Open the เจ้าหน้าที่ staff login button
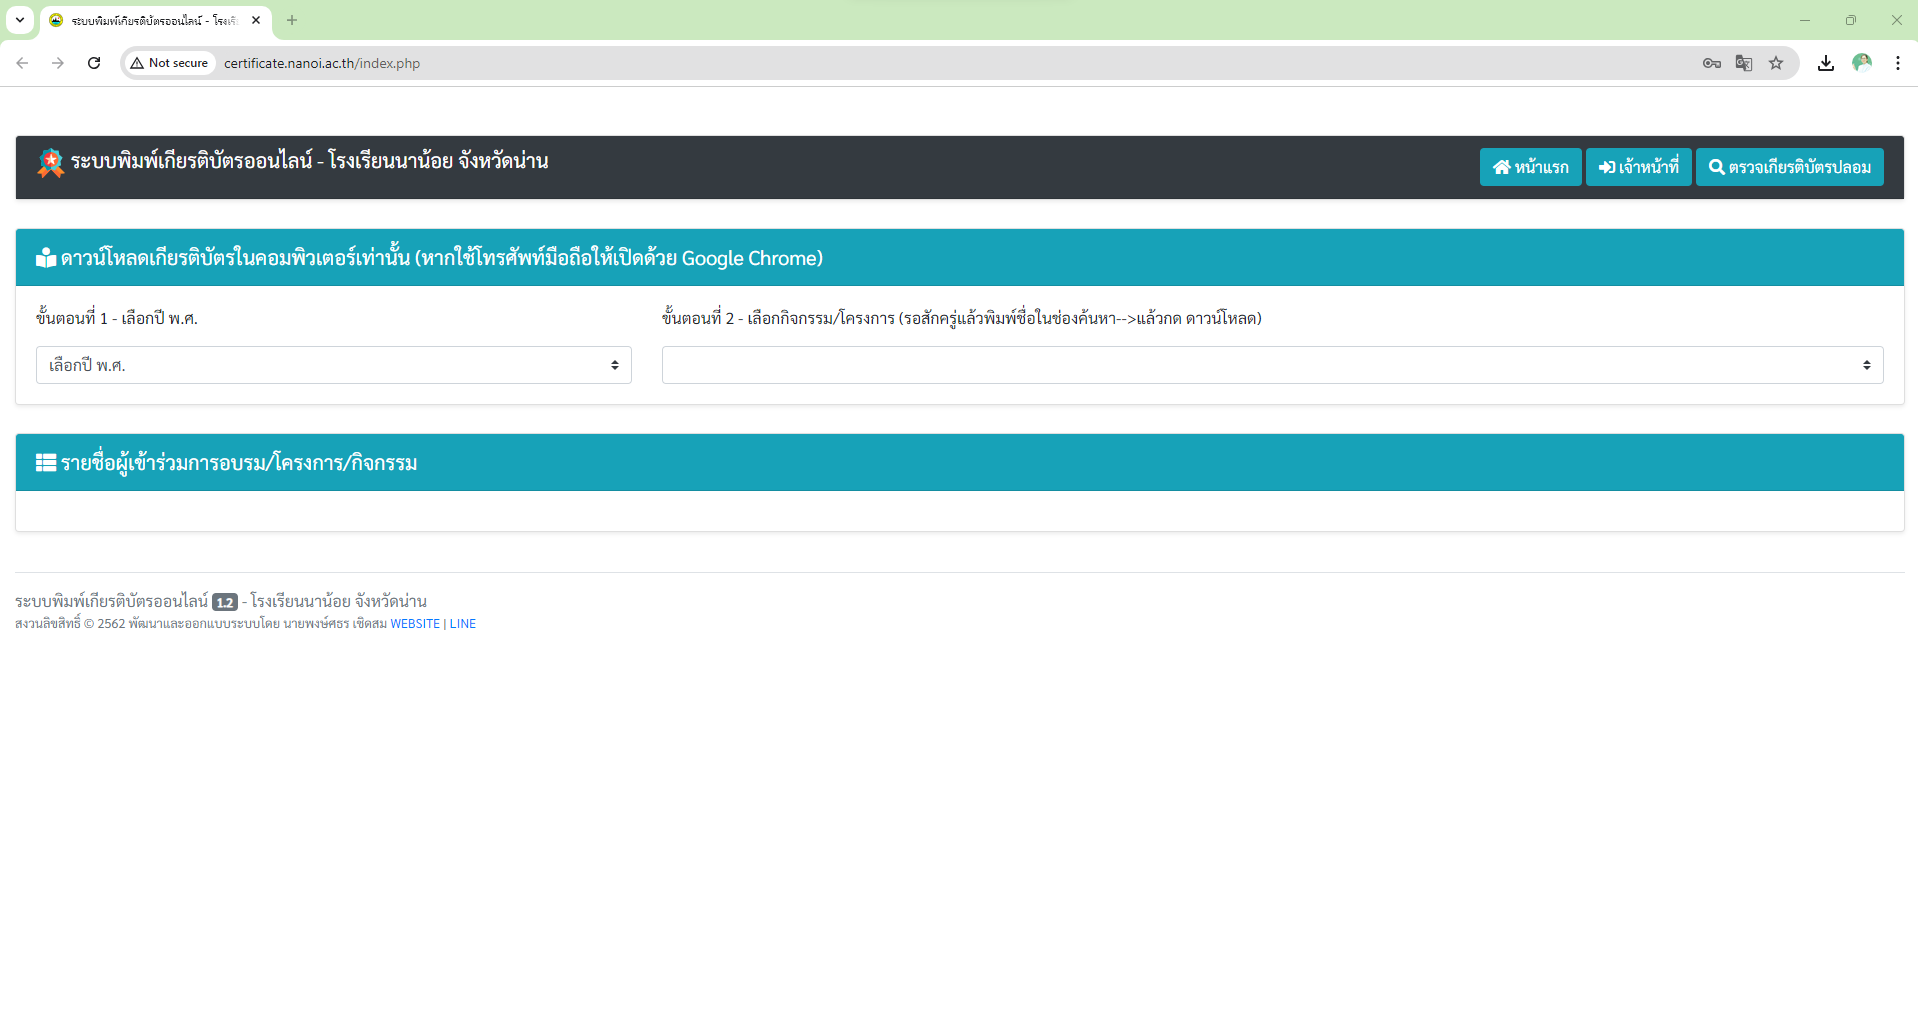This screenshot has width=1918, height=1026. (x=1638, y=167)
